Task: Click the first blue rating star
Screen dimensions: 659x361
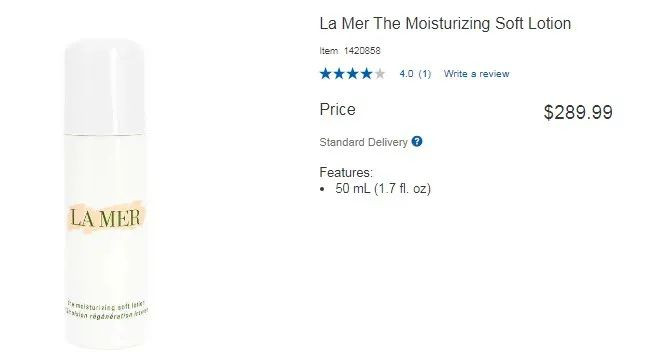Action: coord(326,74)
